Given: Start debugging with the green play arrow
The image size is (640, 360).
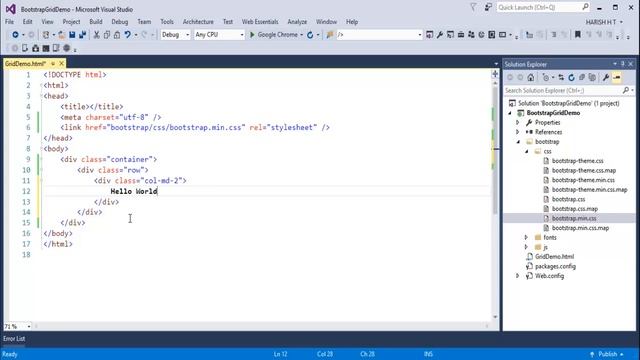Looking at the screenshot, I should click(x=252, y=35).
